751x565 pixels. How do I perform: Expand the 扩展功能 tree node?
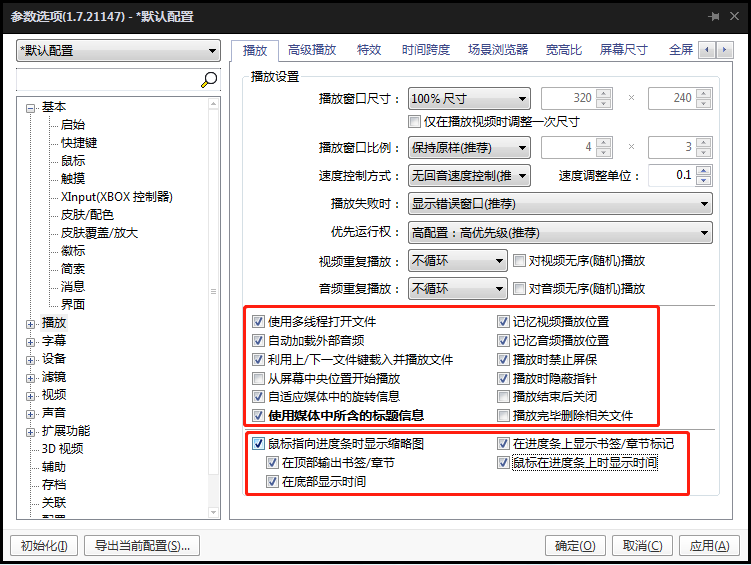[x=31, y=431]
